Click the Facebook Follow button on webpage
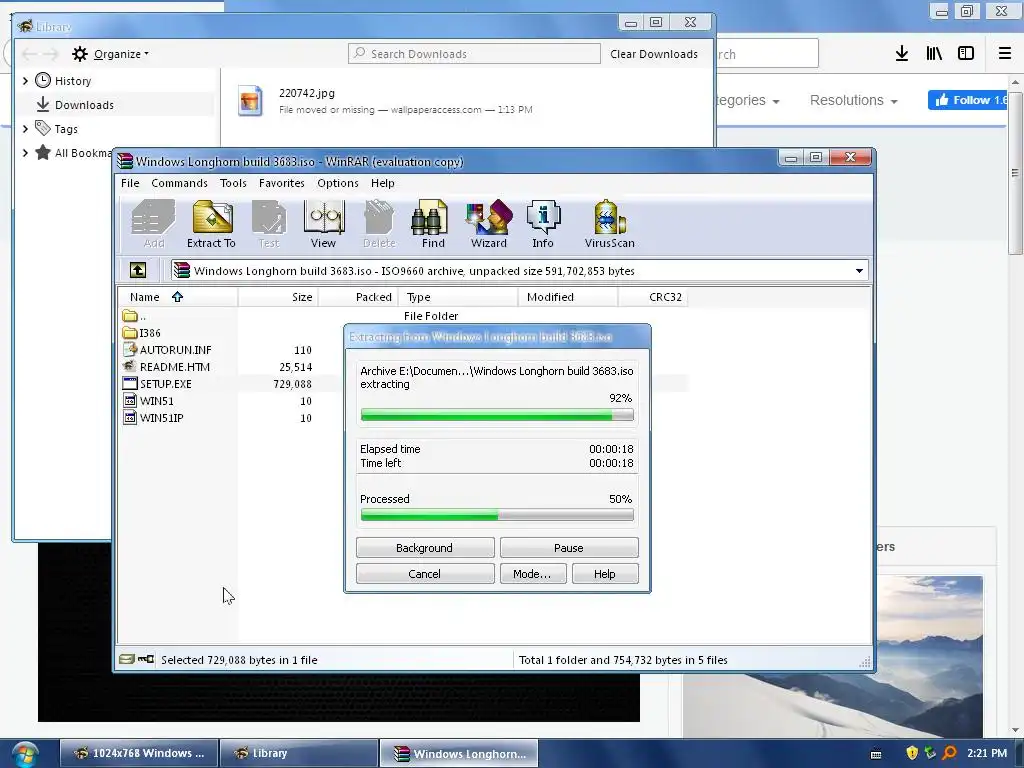 coord(969,100)
